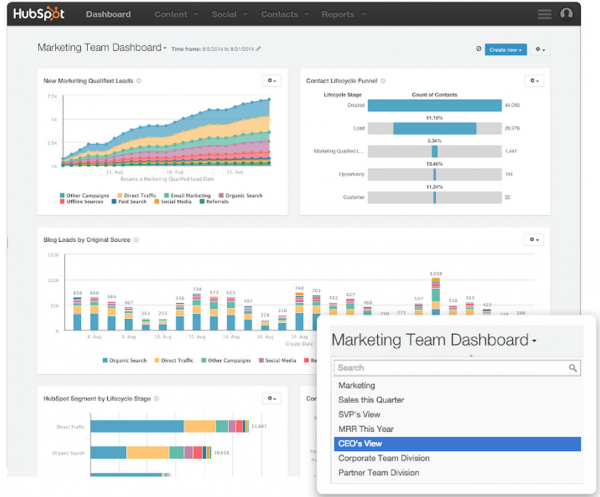The image size is (600, 497).
Task: Go to the Dashboard tab
Action: pos(108,14)
